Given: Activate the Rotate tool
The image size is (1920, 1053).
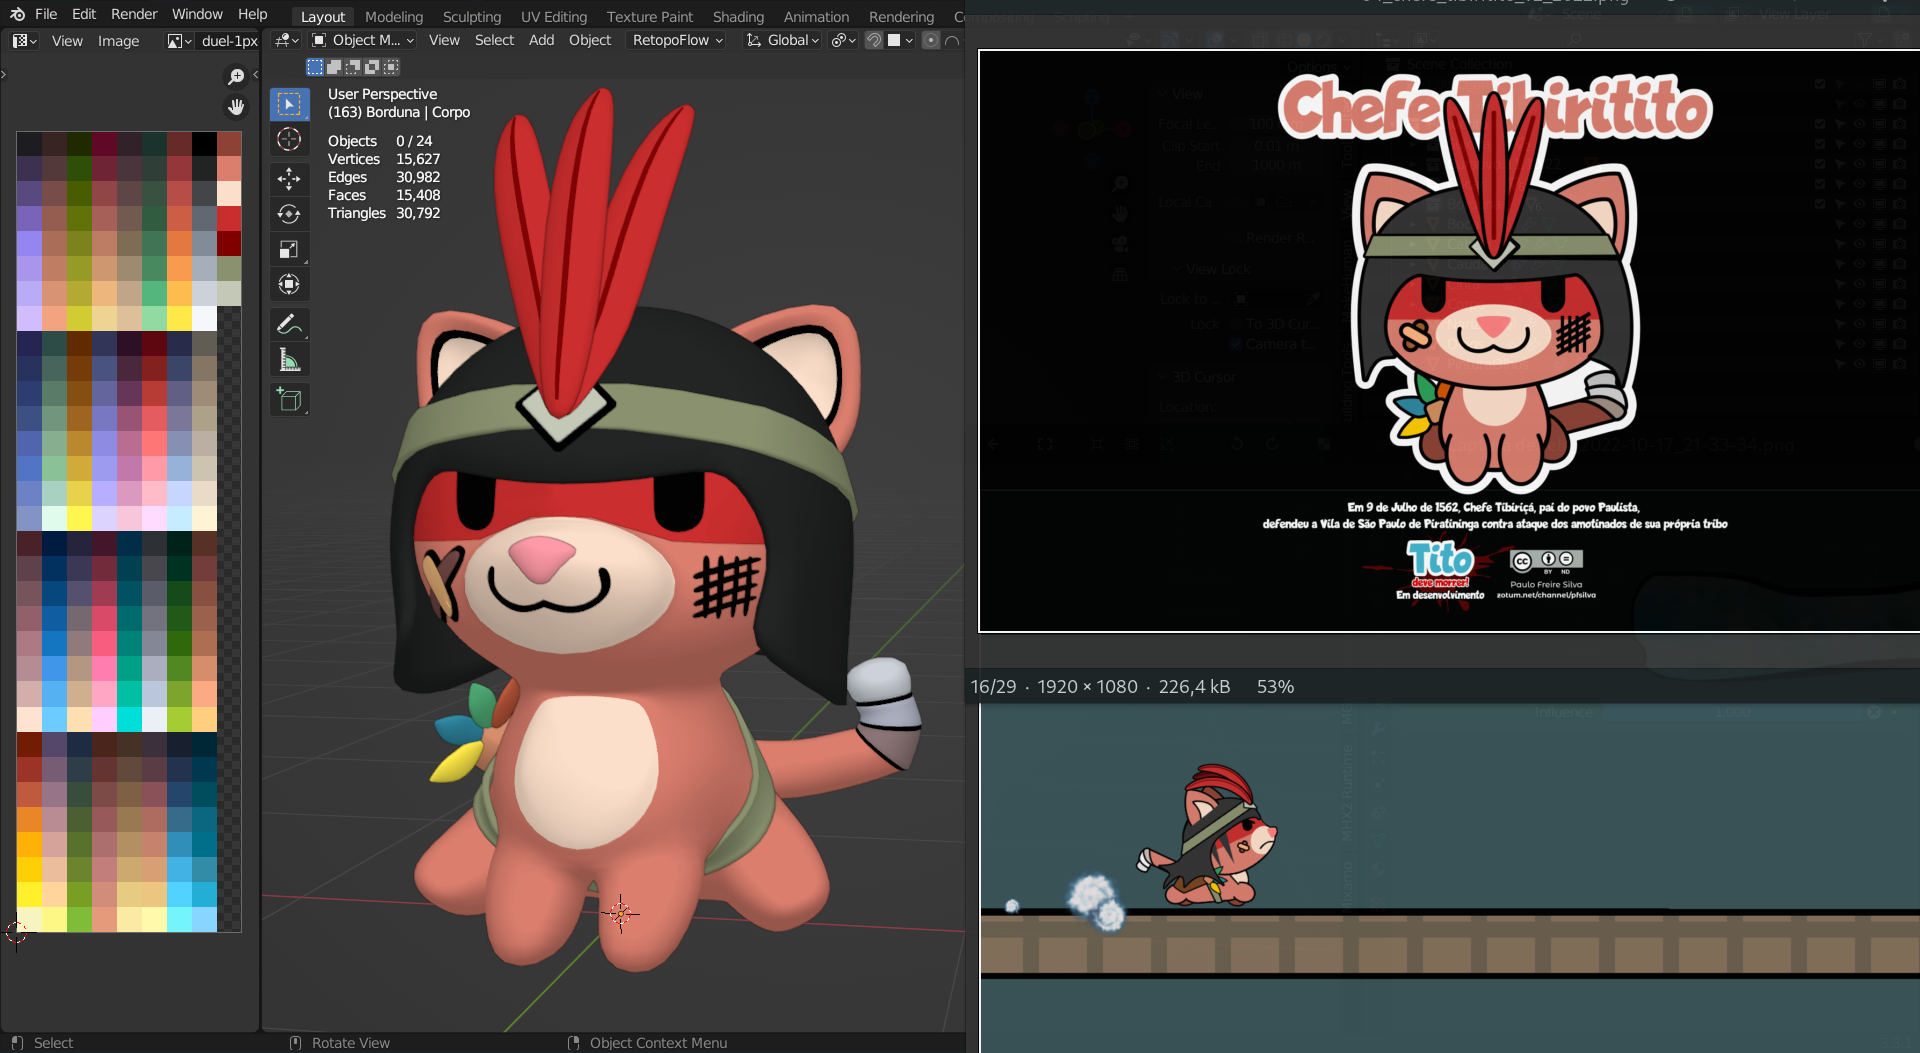Looking at the screenshot, I should coord(289,214).
